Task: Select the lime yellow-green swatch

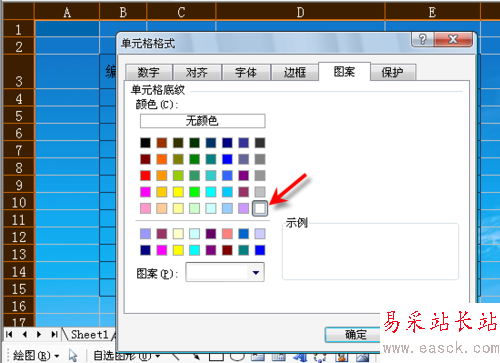Action: coord(178,176)
